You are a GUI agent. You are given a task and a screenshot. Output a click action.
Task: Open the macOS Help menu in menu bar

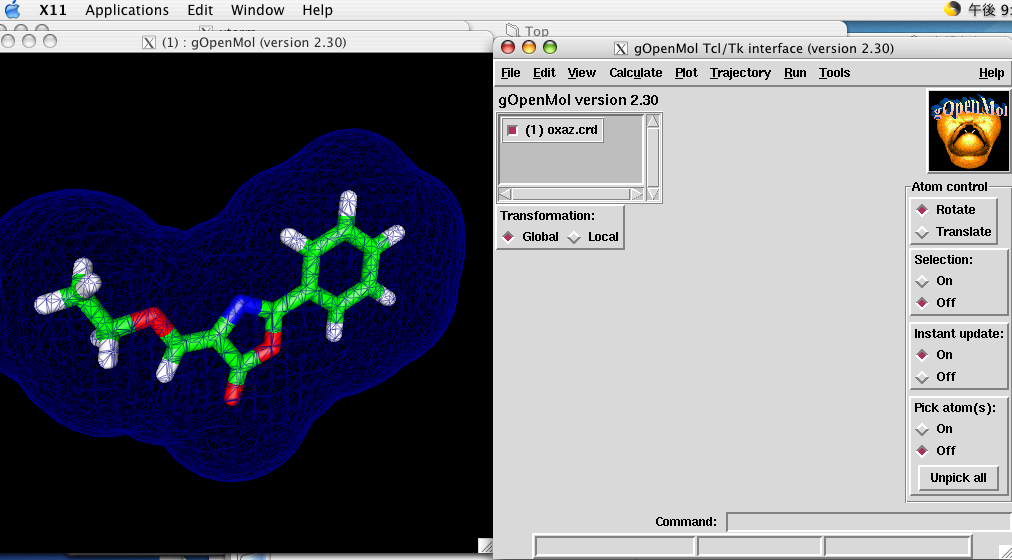click(318, 10)
